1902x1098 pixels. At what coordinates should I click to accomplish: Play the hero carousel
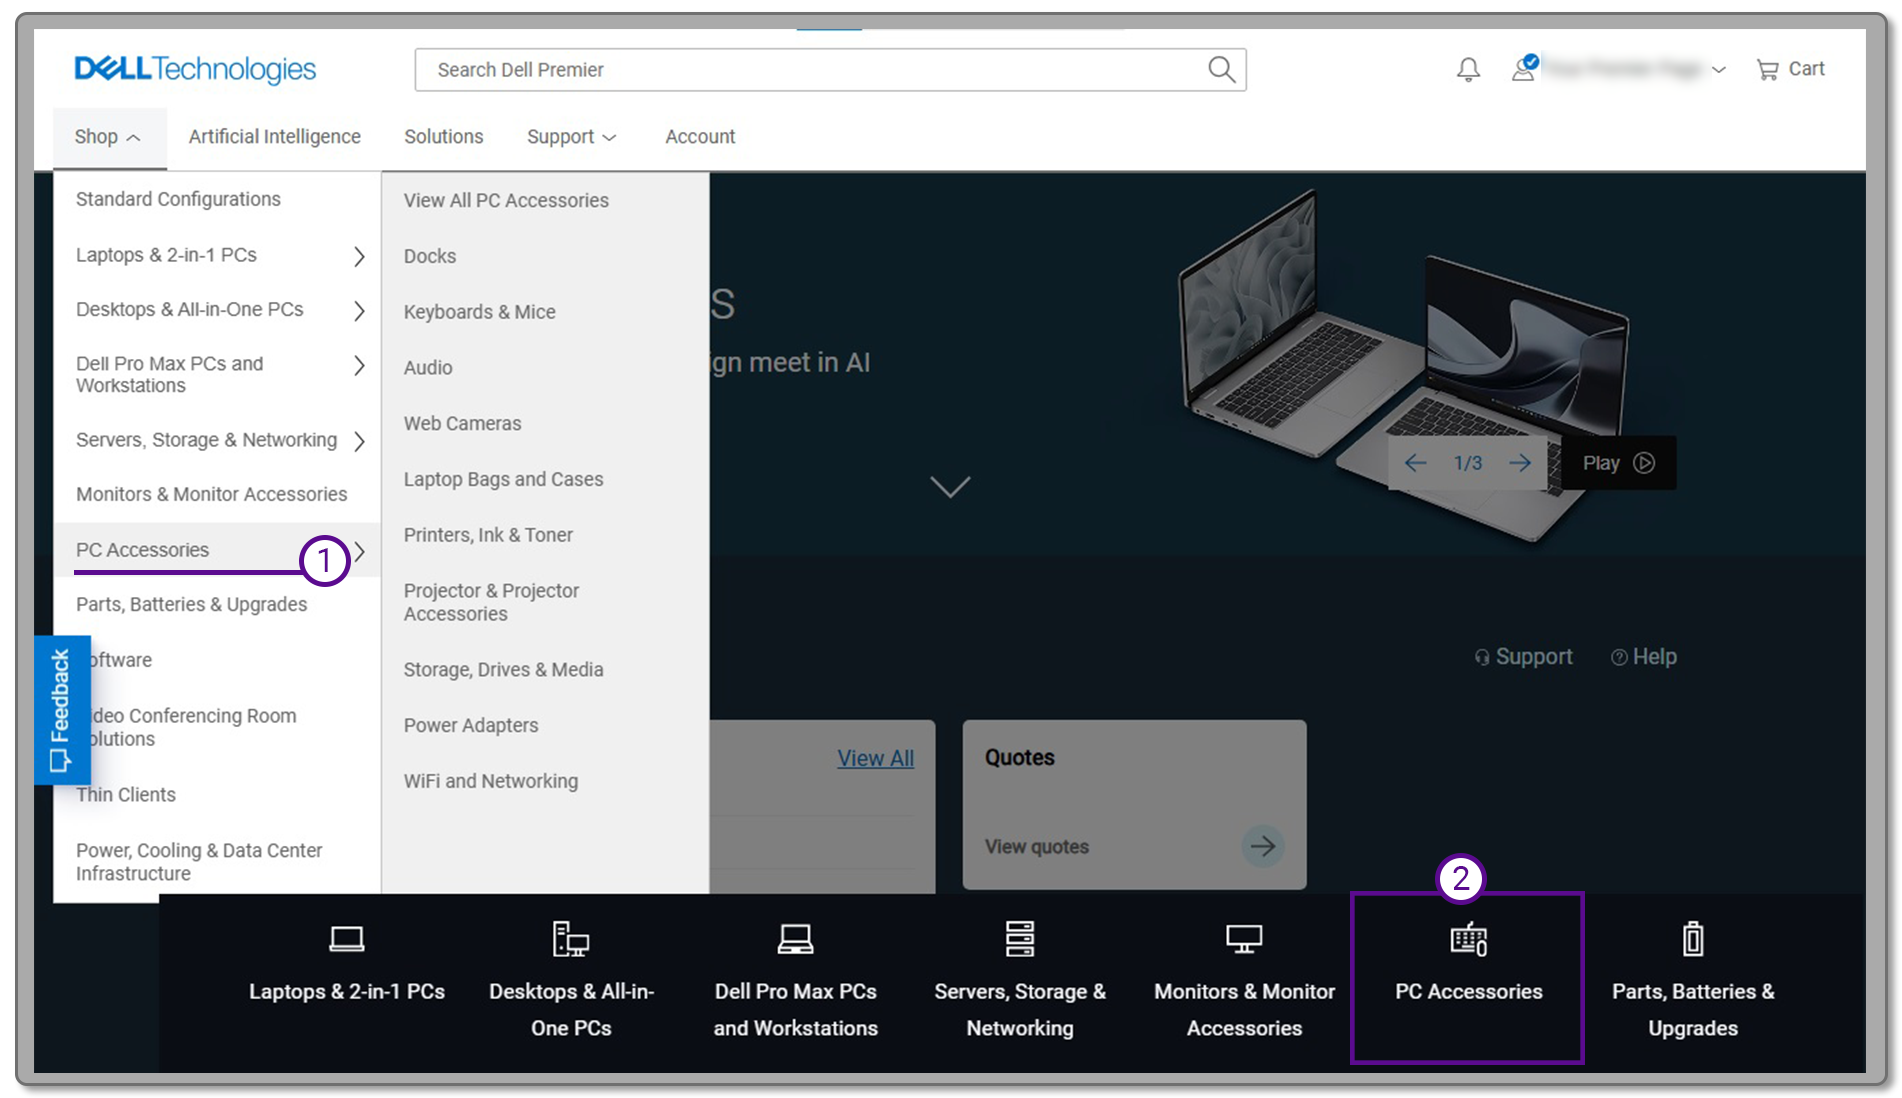click(x=1618, y=463)
